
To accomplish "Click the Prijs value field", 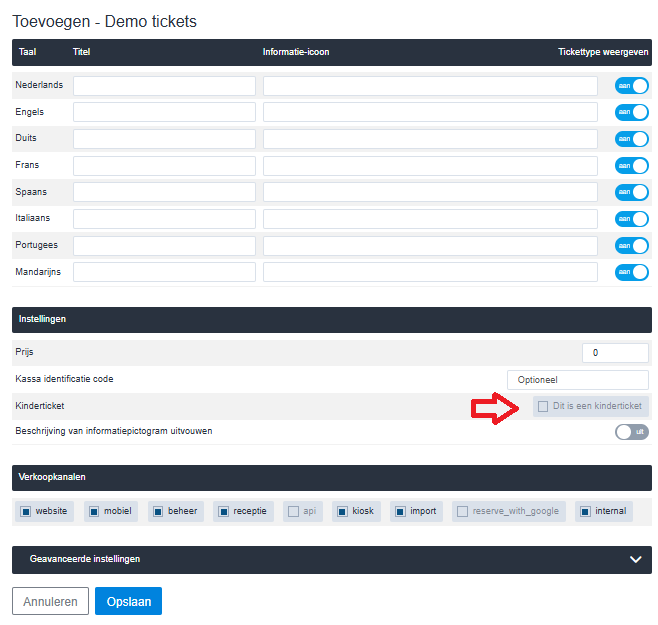I will (615, 353).
